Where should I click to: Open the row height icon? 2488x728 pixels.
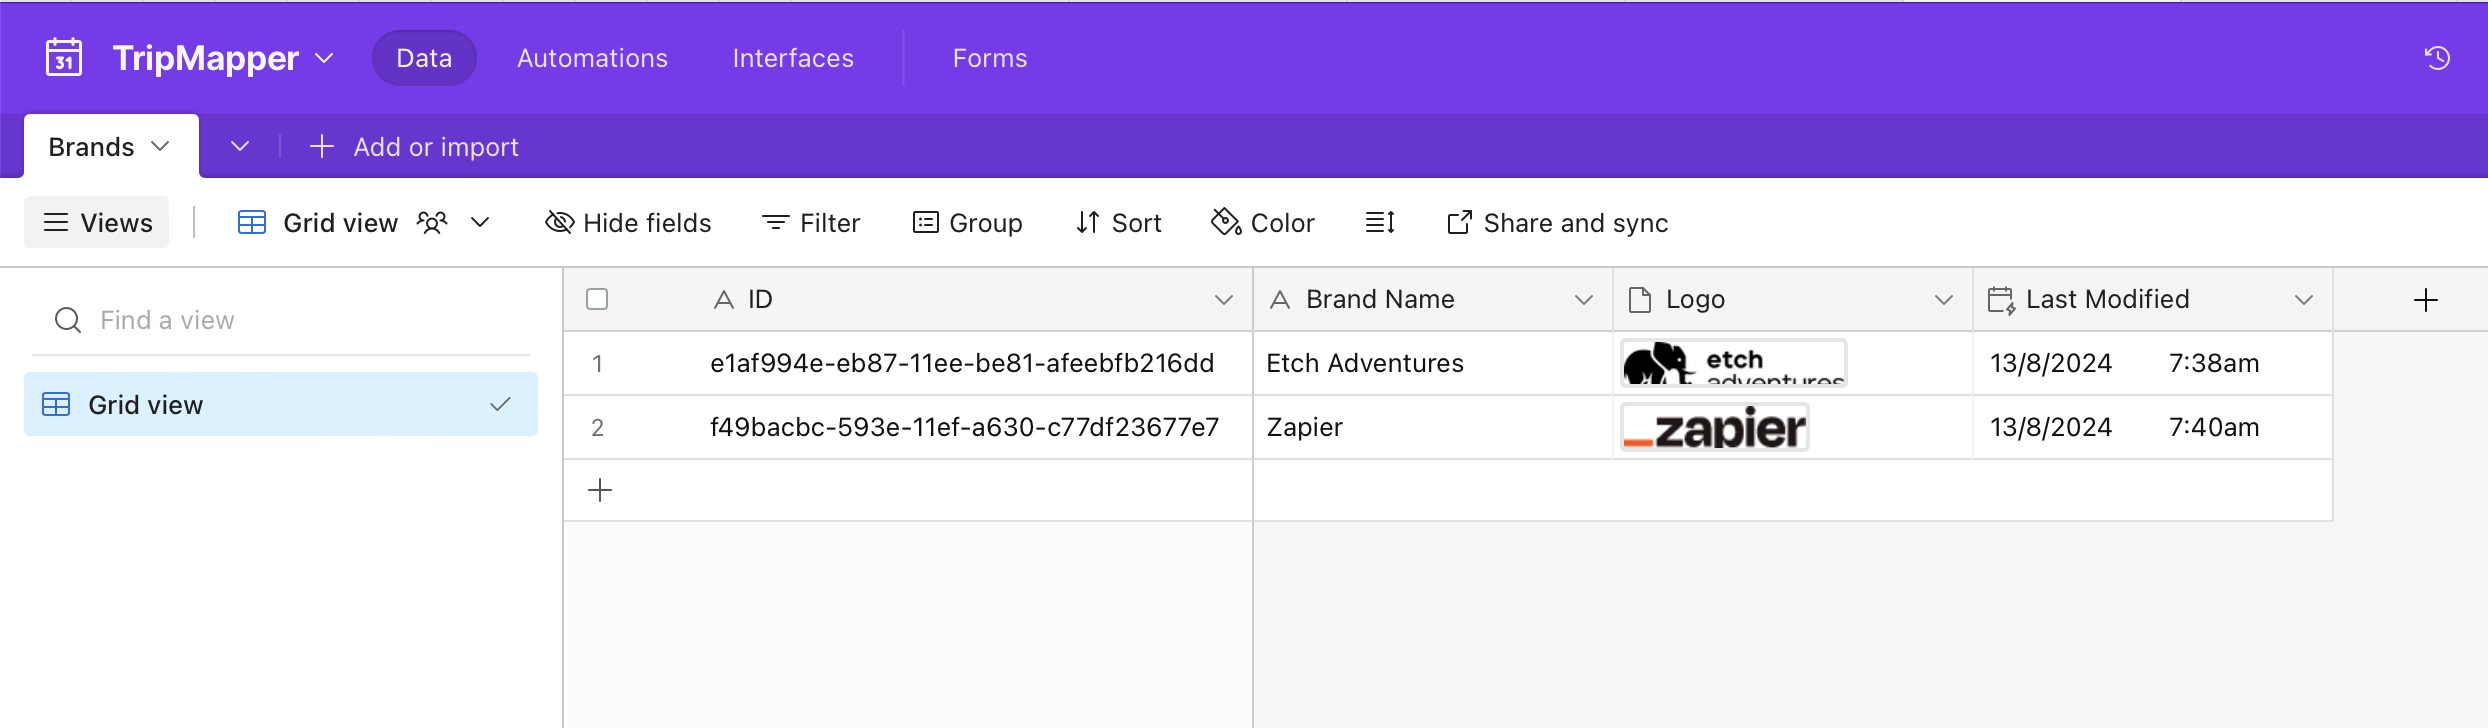tap(1380, 222)
